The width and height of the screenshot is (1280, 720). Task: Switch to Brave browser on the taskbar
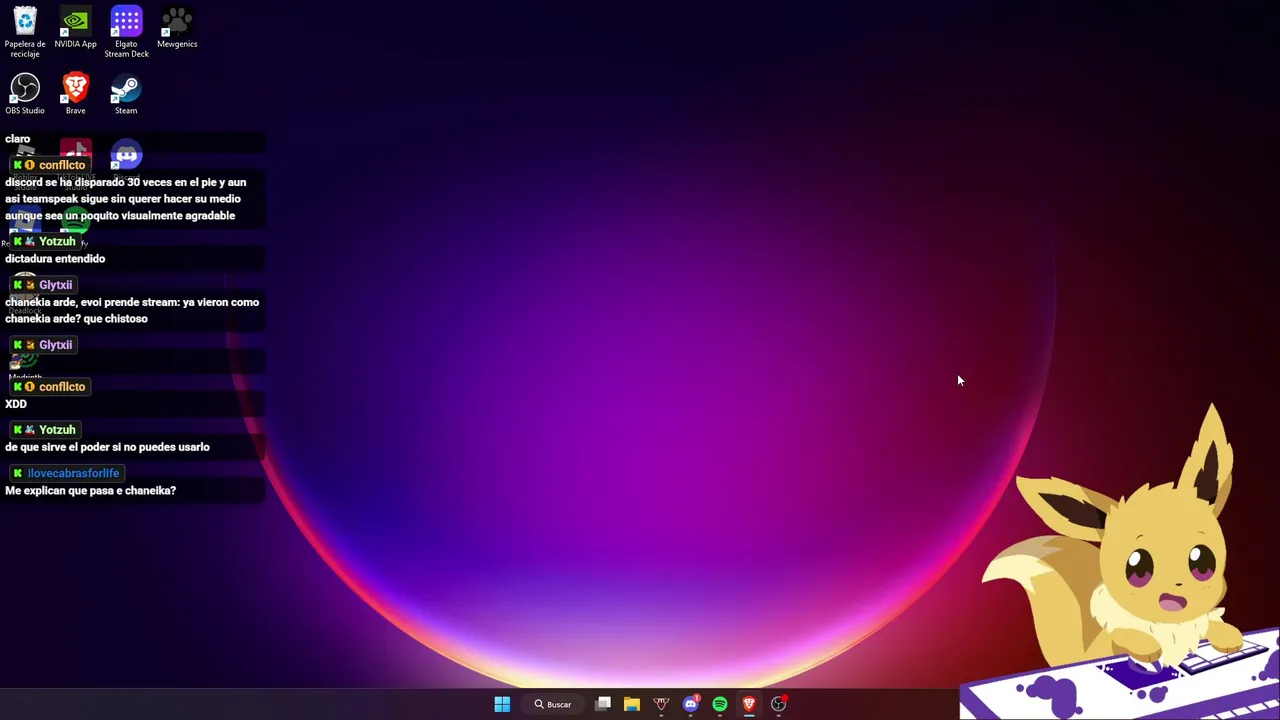pos(749,704)
